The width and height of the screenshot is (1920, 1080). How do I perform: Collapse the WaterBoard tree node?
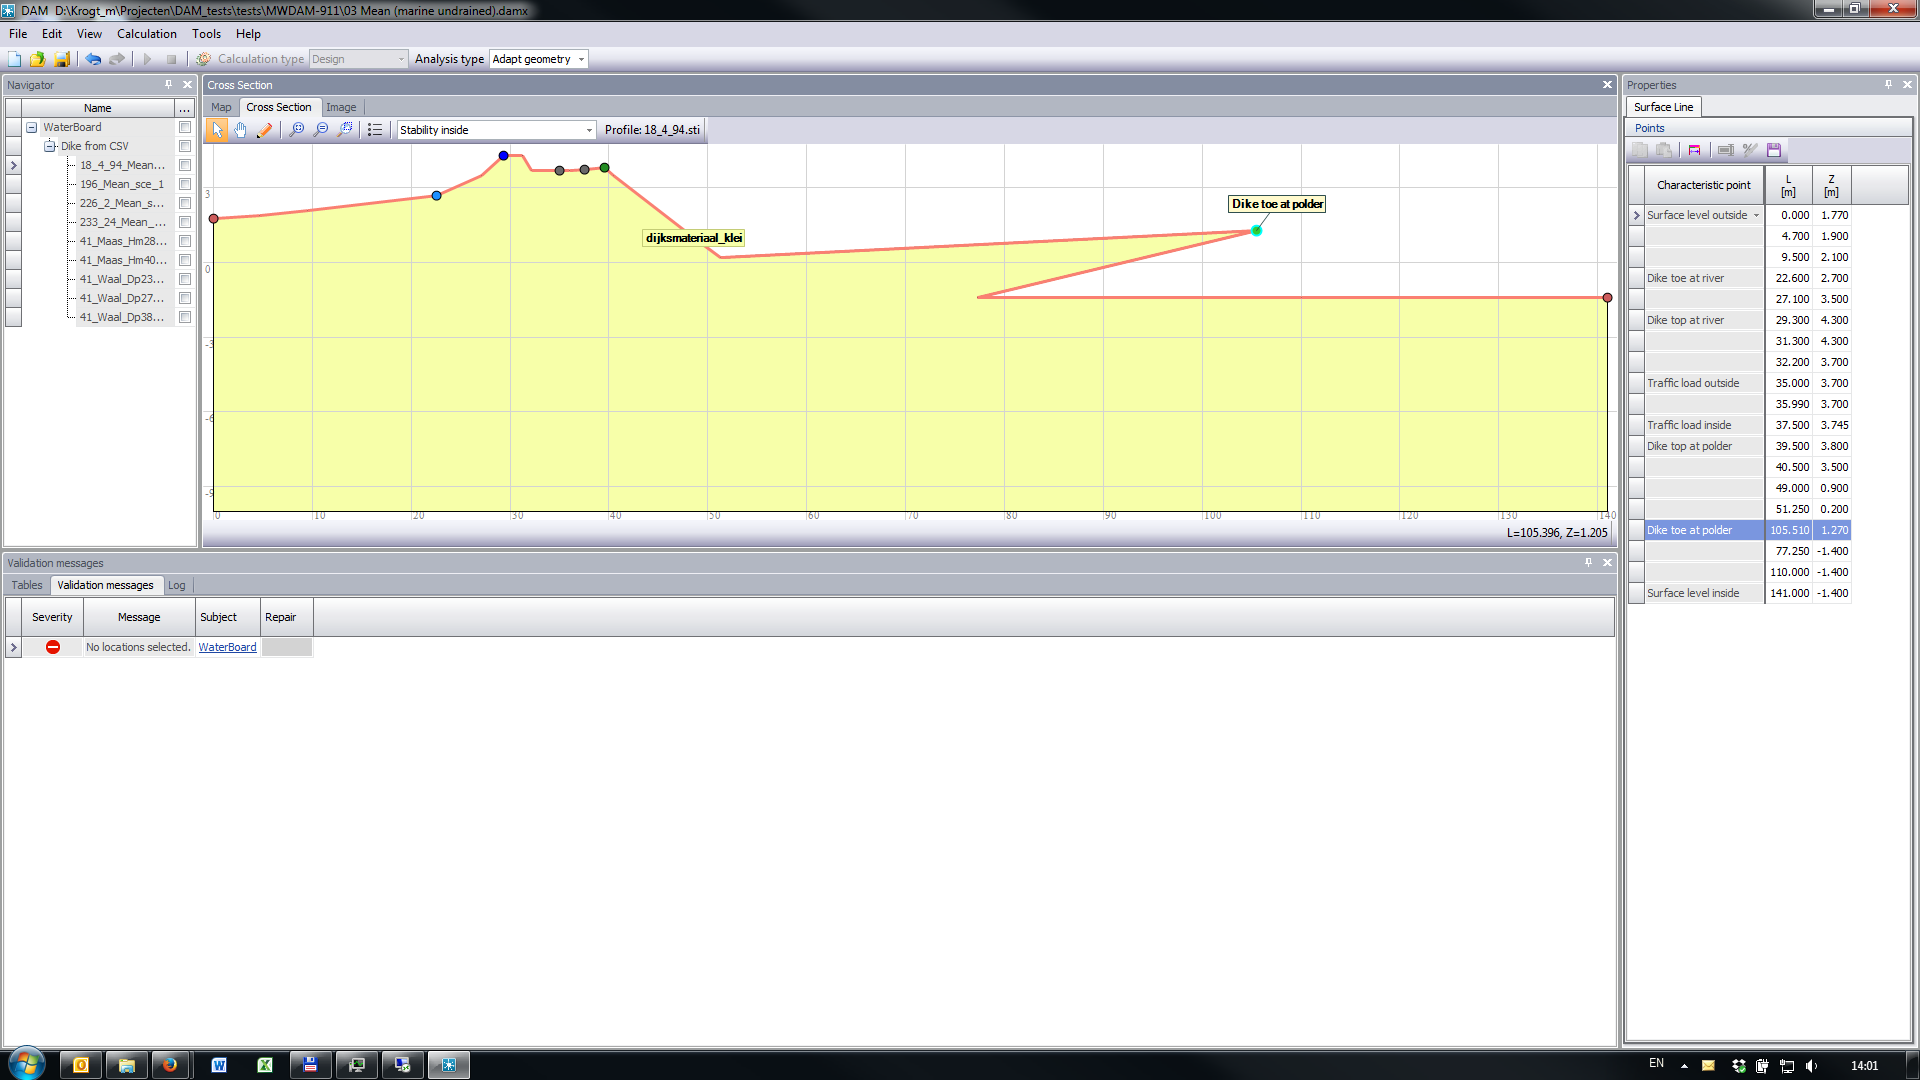click(32, 127)
